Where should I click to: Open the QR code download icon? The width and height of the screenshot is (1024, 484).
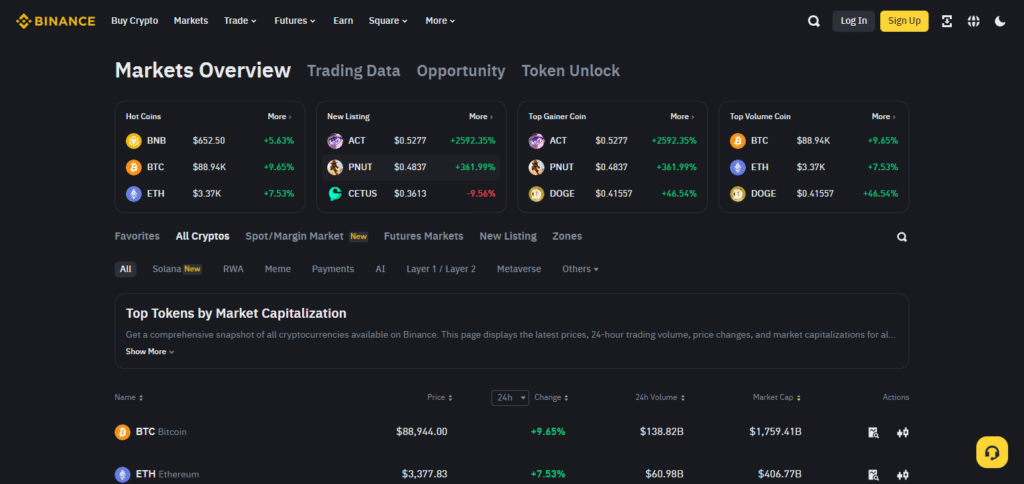pyautogui.click(x=947, y=21)
